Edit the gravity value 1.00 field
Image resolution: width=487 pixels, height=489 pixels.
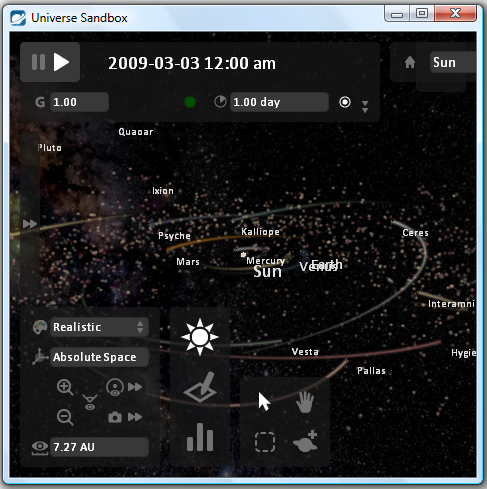79,102
